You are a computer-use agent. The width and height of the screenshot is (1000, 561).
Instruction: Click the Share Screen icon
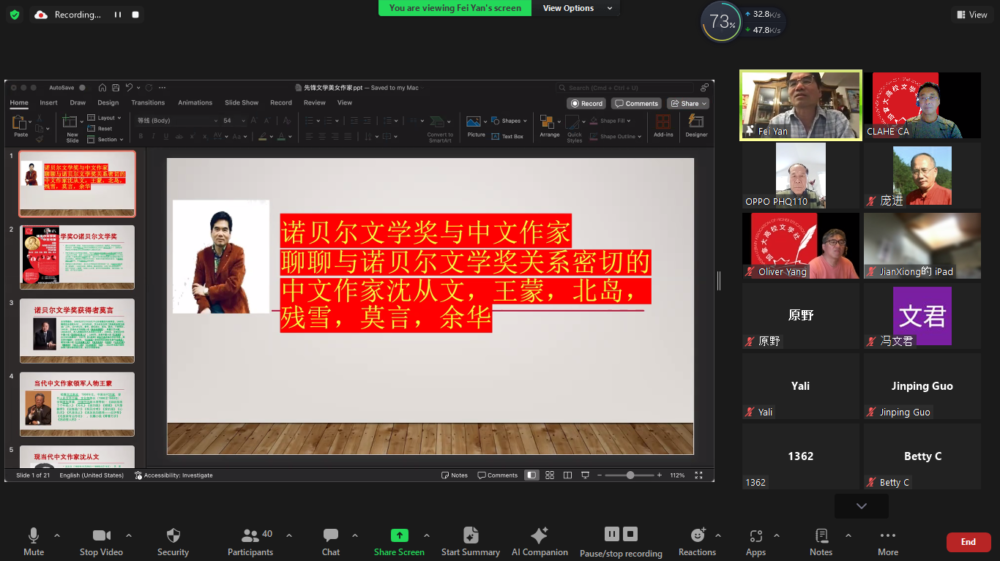[399, 536]
